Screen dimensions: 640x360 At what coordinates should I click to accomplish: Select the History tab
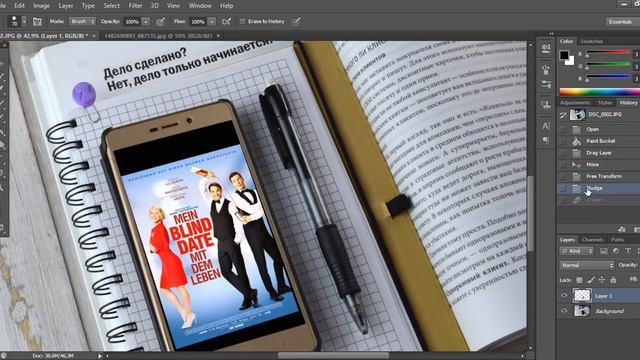pyautogui.click(x=628, y=102)
